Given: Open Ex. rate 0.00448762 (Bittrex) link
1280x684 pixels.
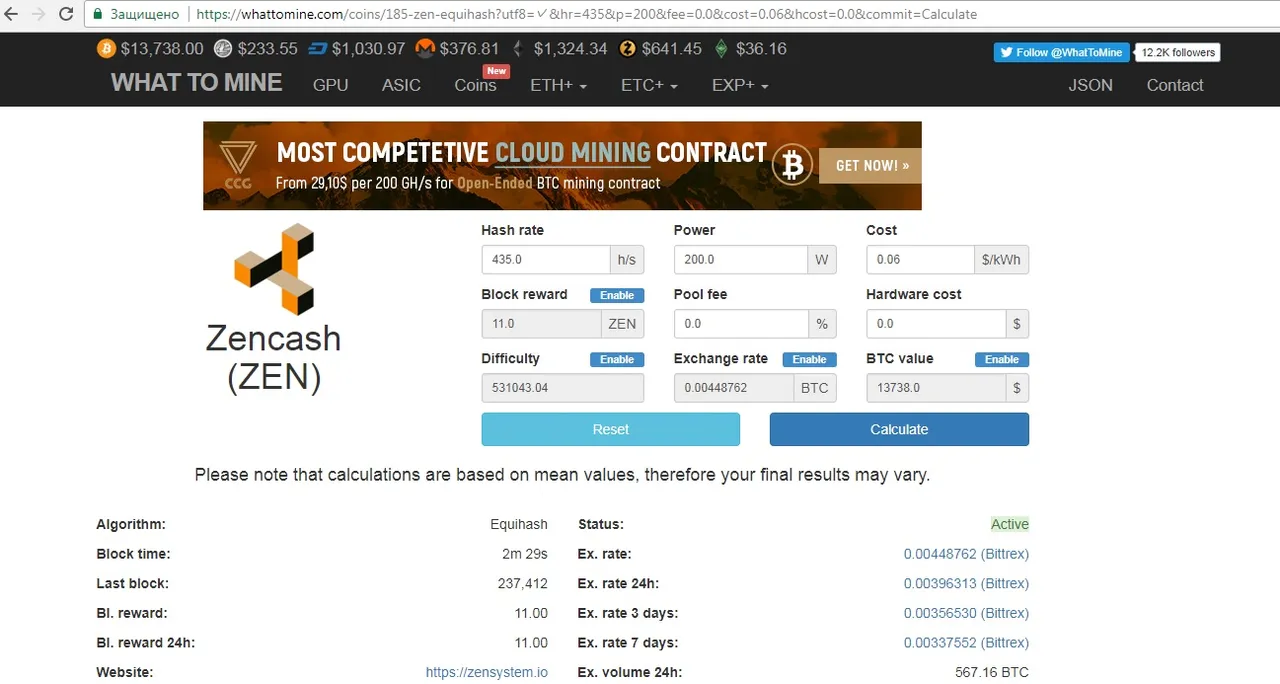Looking at the screenshot, I should click(x=966, y=554).
